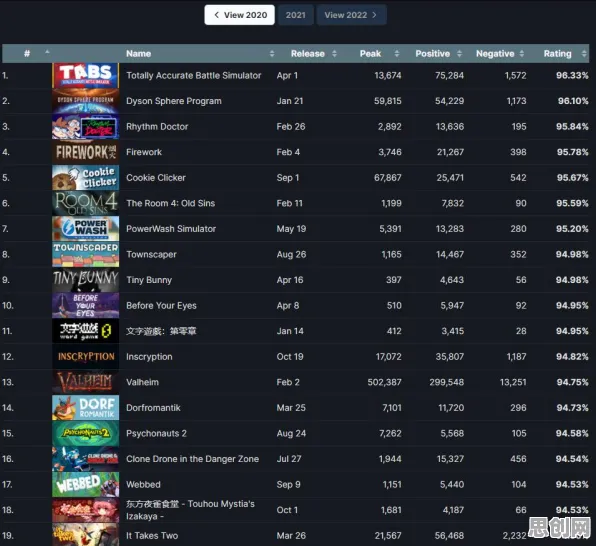Screen dimensions: 596x546
Task: Open the It Takes Two game link
Action: (152, 535)
